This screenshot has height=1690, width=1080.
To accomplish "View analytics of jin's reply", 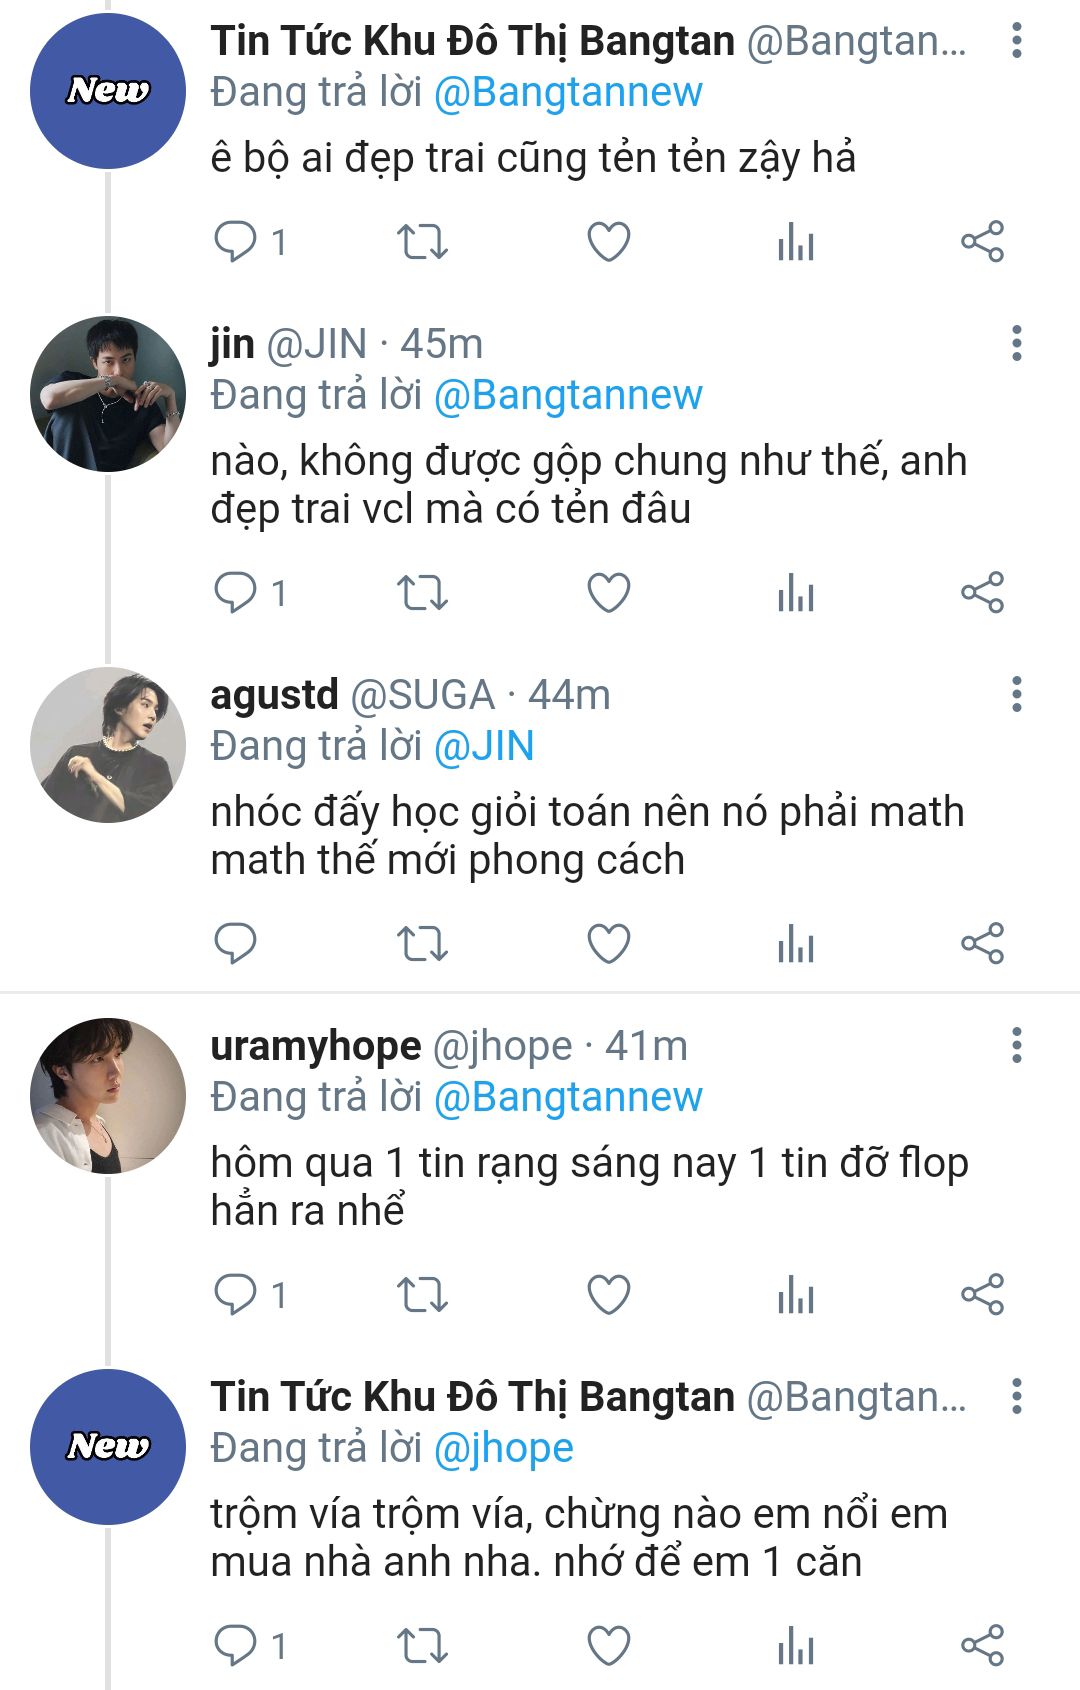I will point(796,593).
